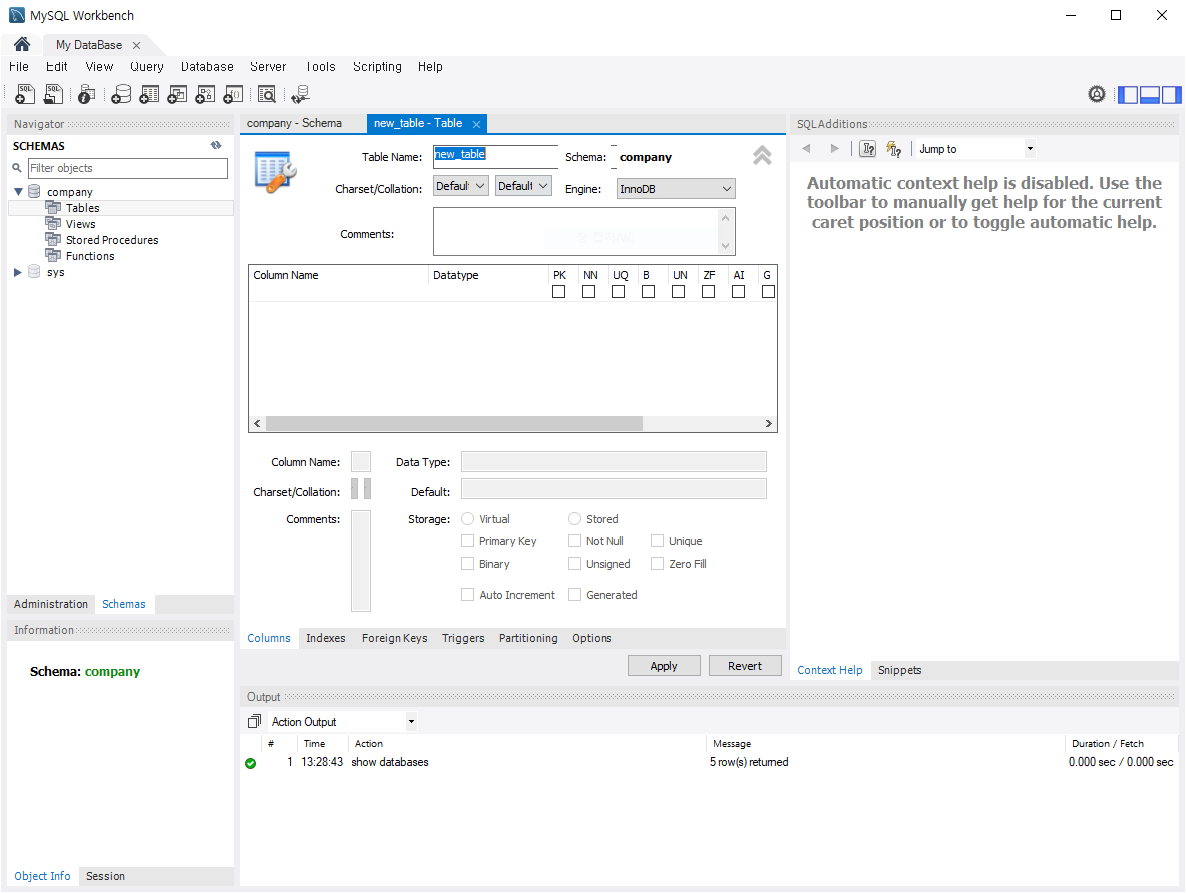Open a SQL script file icon
1186x893 pixels.
pyautogui.click(x=53, y=94)
